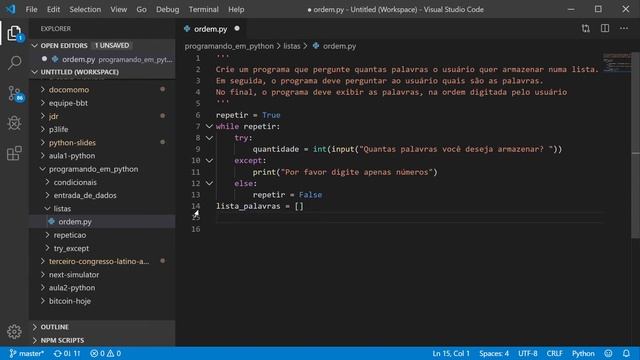
Task: Open the File menu
Action: click(31, 9)
